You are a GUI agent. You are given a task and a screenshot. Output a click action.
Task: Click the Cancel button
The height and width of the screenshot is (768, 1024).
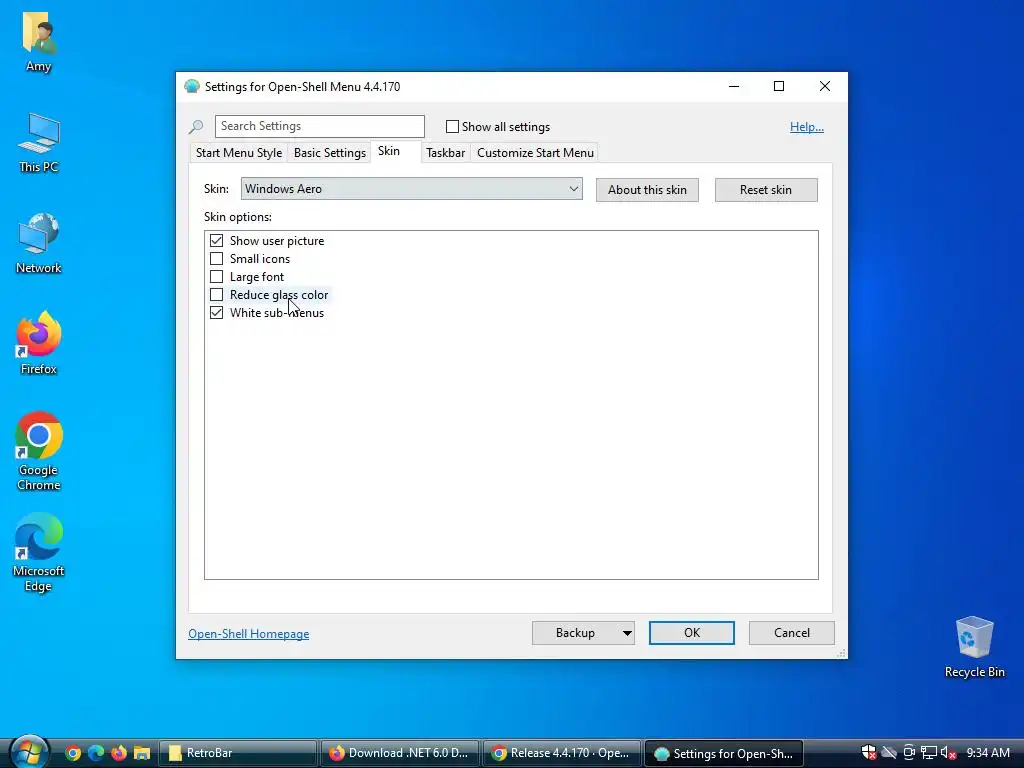tap(792, 633)
